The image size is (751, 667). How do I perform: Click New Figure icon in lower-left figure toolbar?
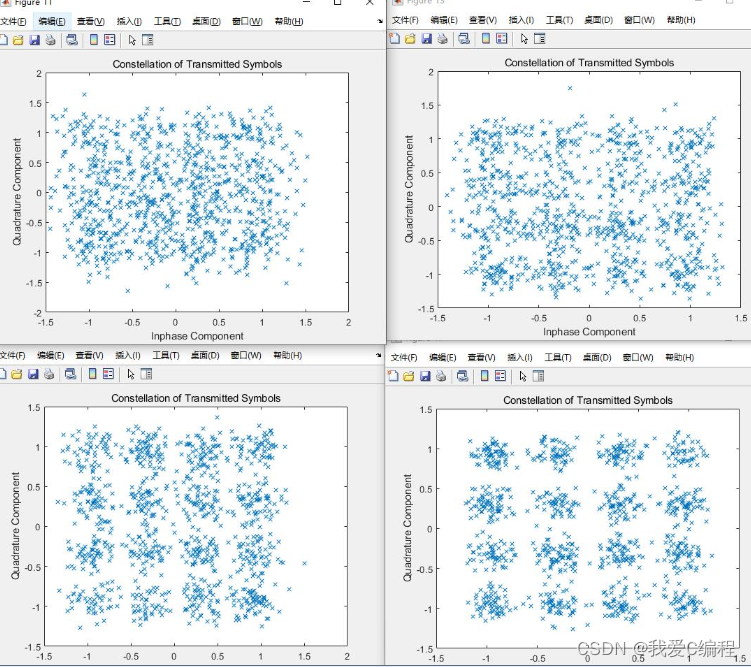tap(3, 374)
